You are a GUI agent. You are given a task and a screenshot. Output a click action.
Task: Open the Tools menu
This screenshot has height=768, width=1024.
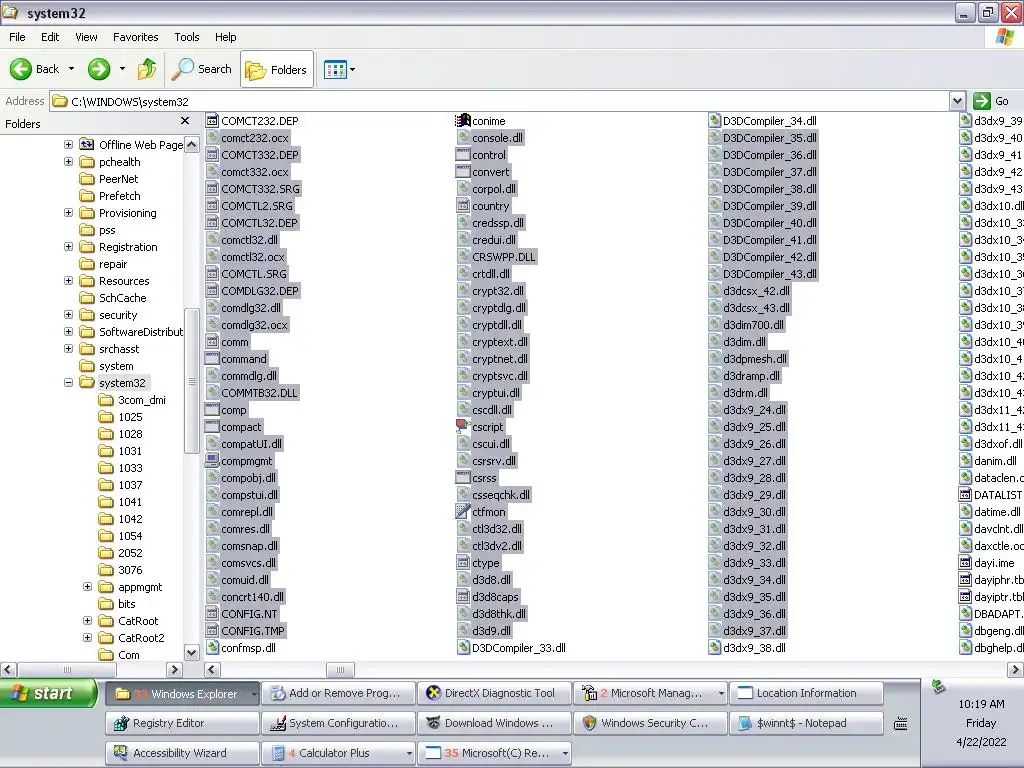186,37
